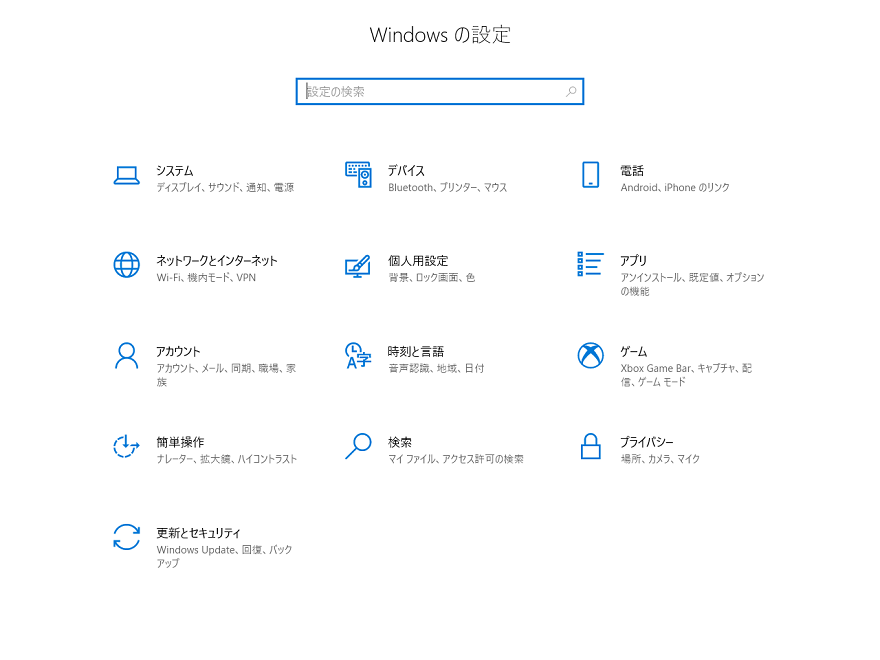The width and height of the screenshot is (880, 660).
Task: Select the システム category title
Action: click(175, 171)
